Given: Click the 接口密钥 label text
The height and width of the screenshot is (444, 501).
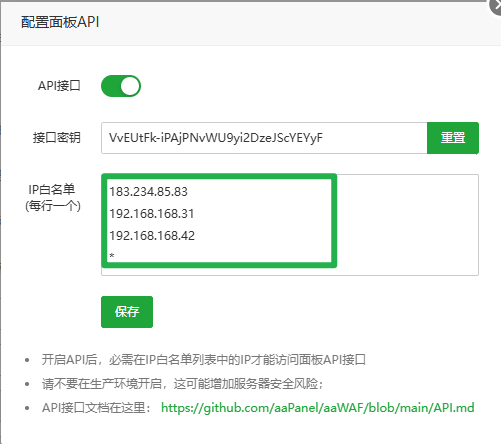Looking at the screenshot, I should click(57, 138).
